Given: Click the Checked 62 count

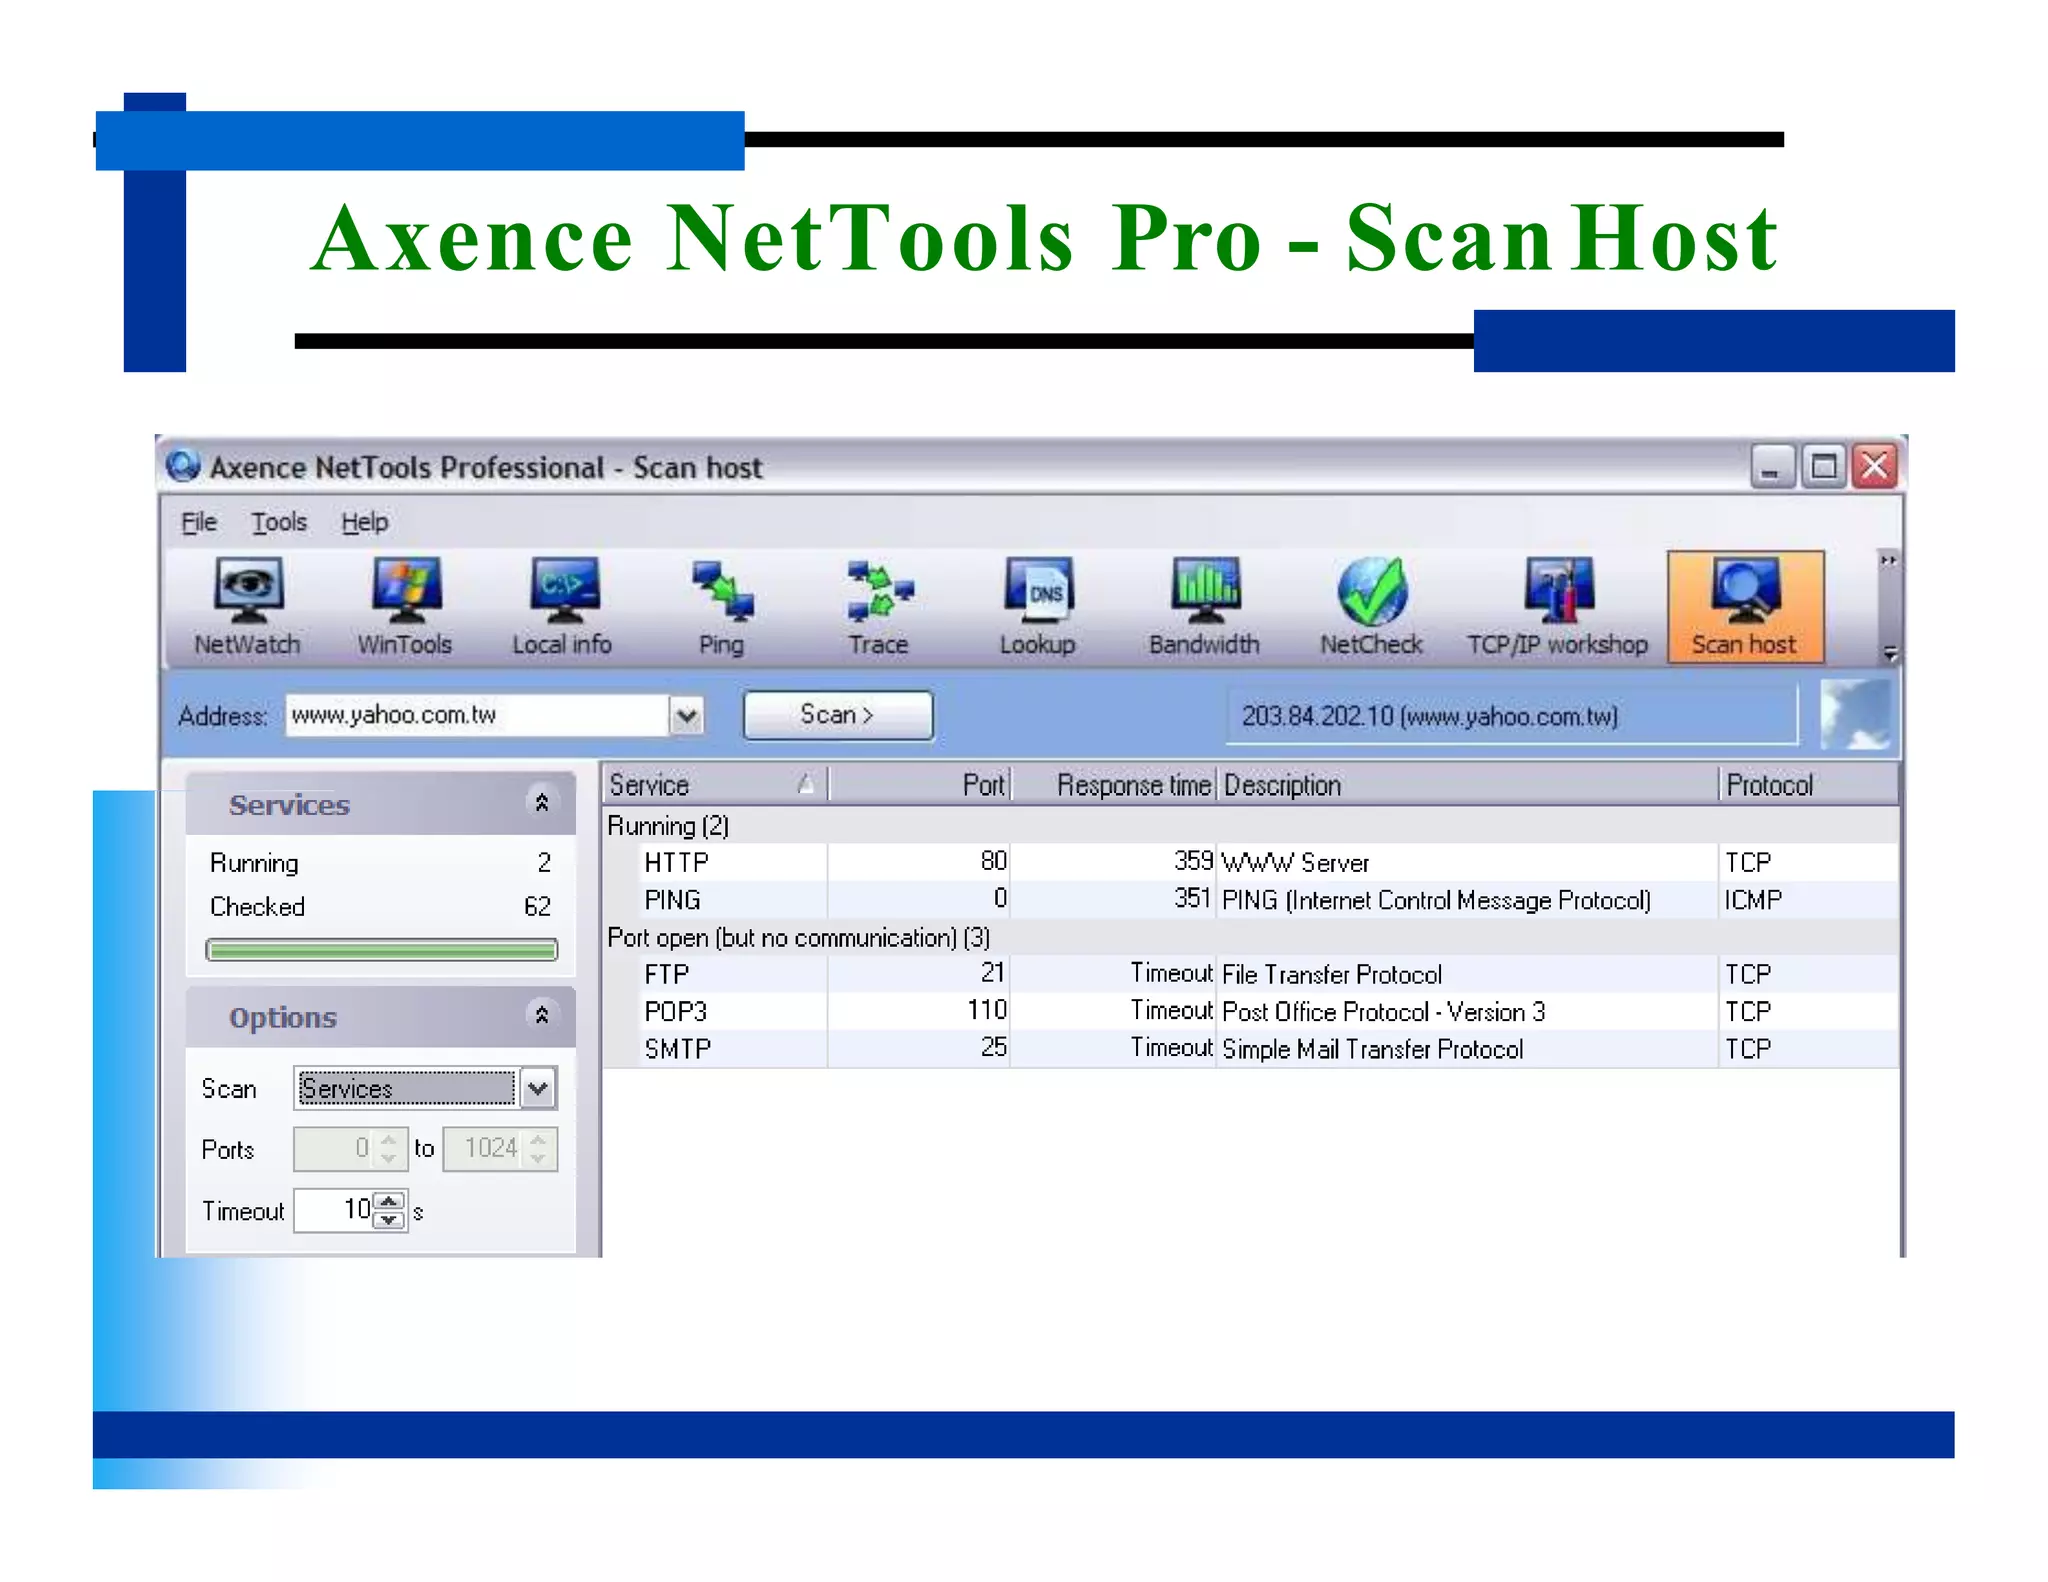Looking at the screenshot, I should pyautogui.click(x=537, y=906).
